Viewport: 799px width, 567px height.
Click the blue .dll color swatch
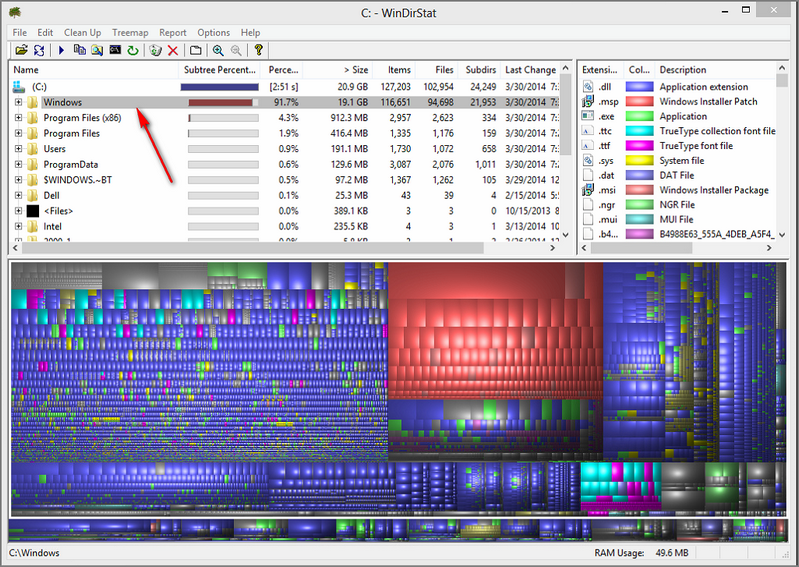[639, 87]
